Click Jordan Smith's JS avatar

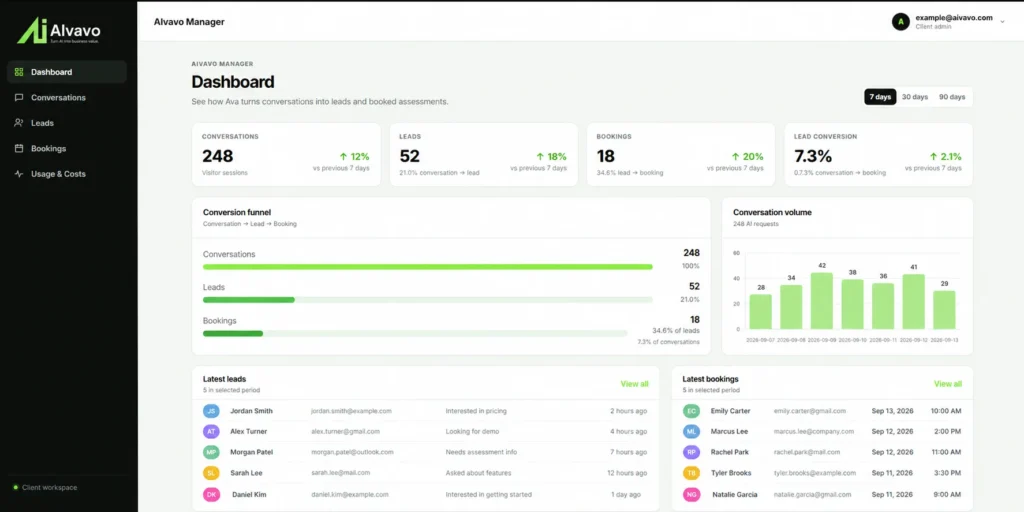pyautogui.click(x=210, y=411)
